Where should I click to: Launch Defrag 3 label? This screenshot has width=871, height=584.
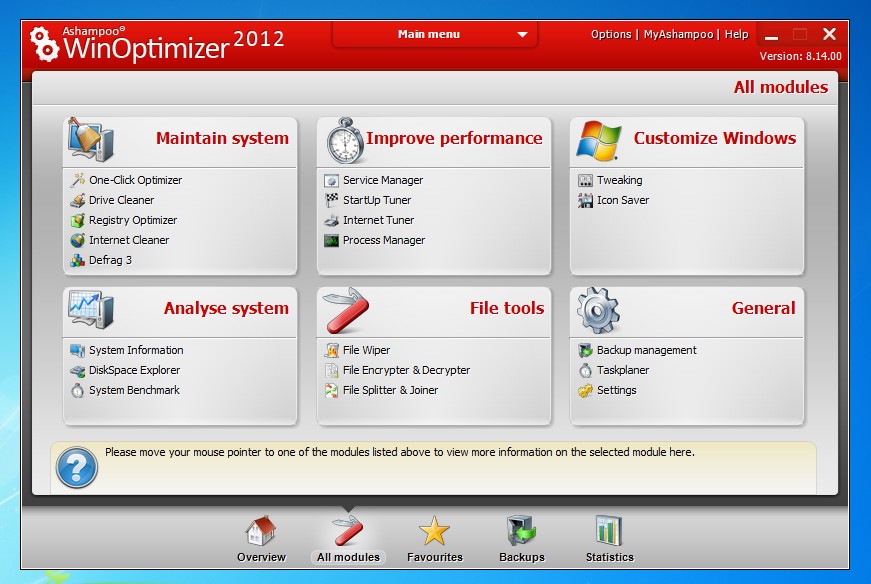(111, 260)
